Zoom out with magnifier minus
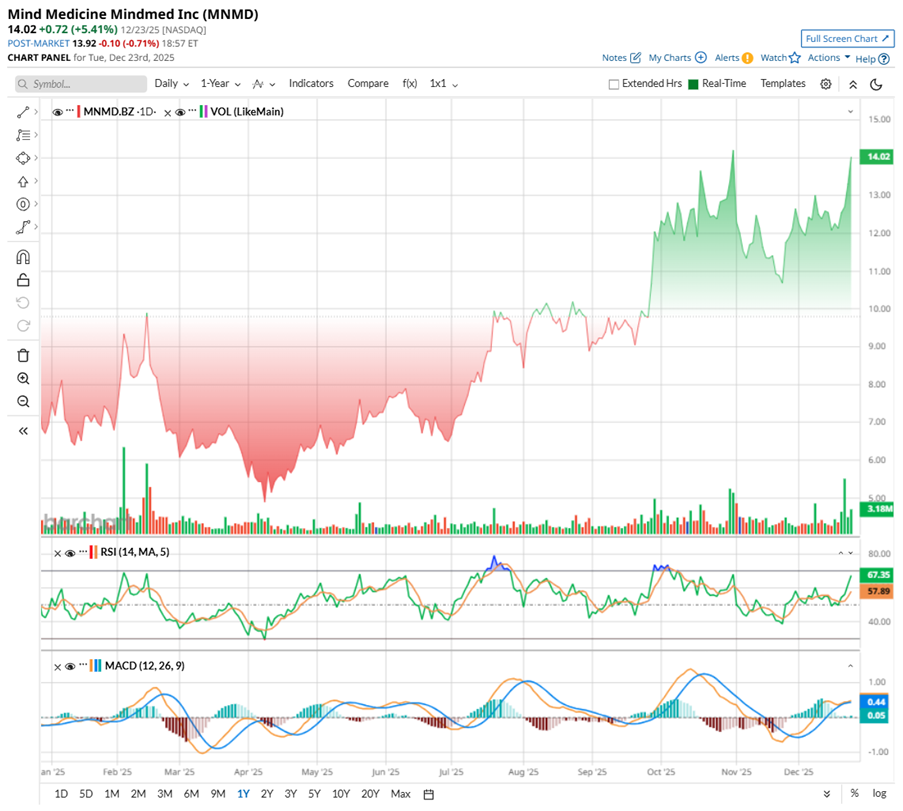Image resolution: width=903 pixels, height=811 pixels. [23, 401]
